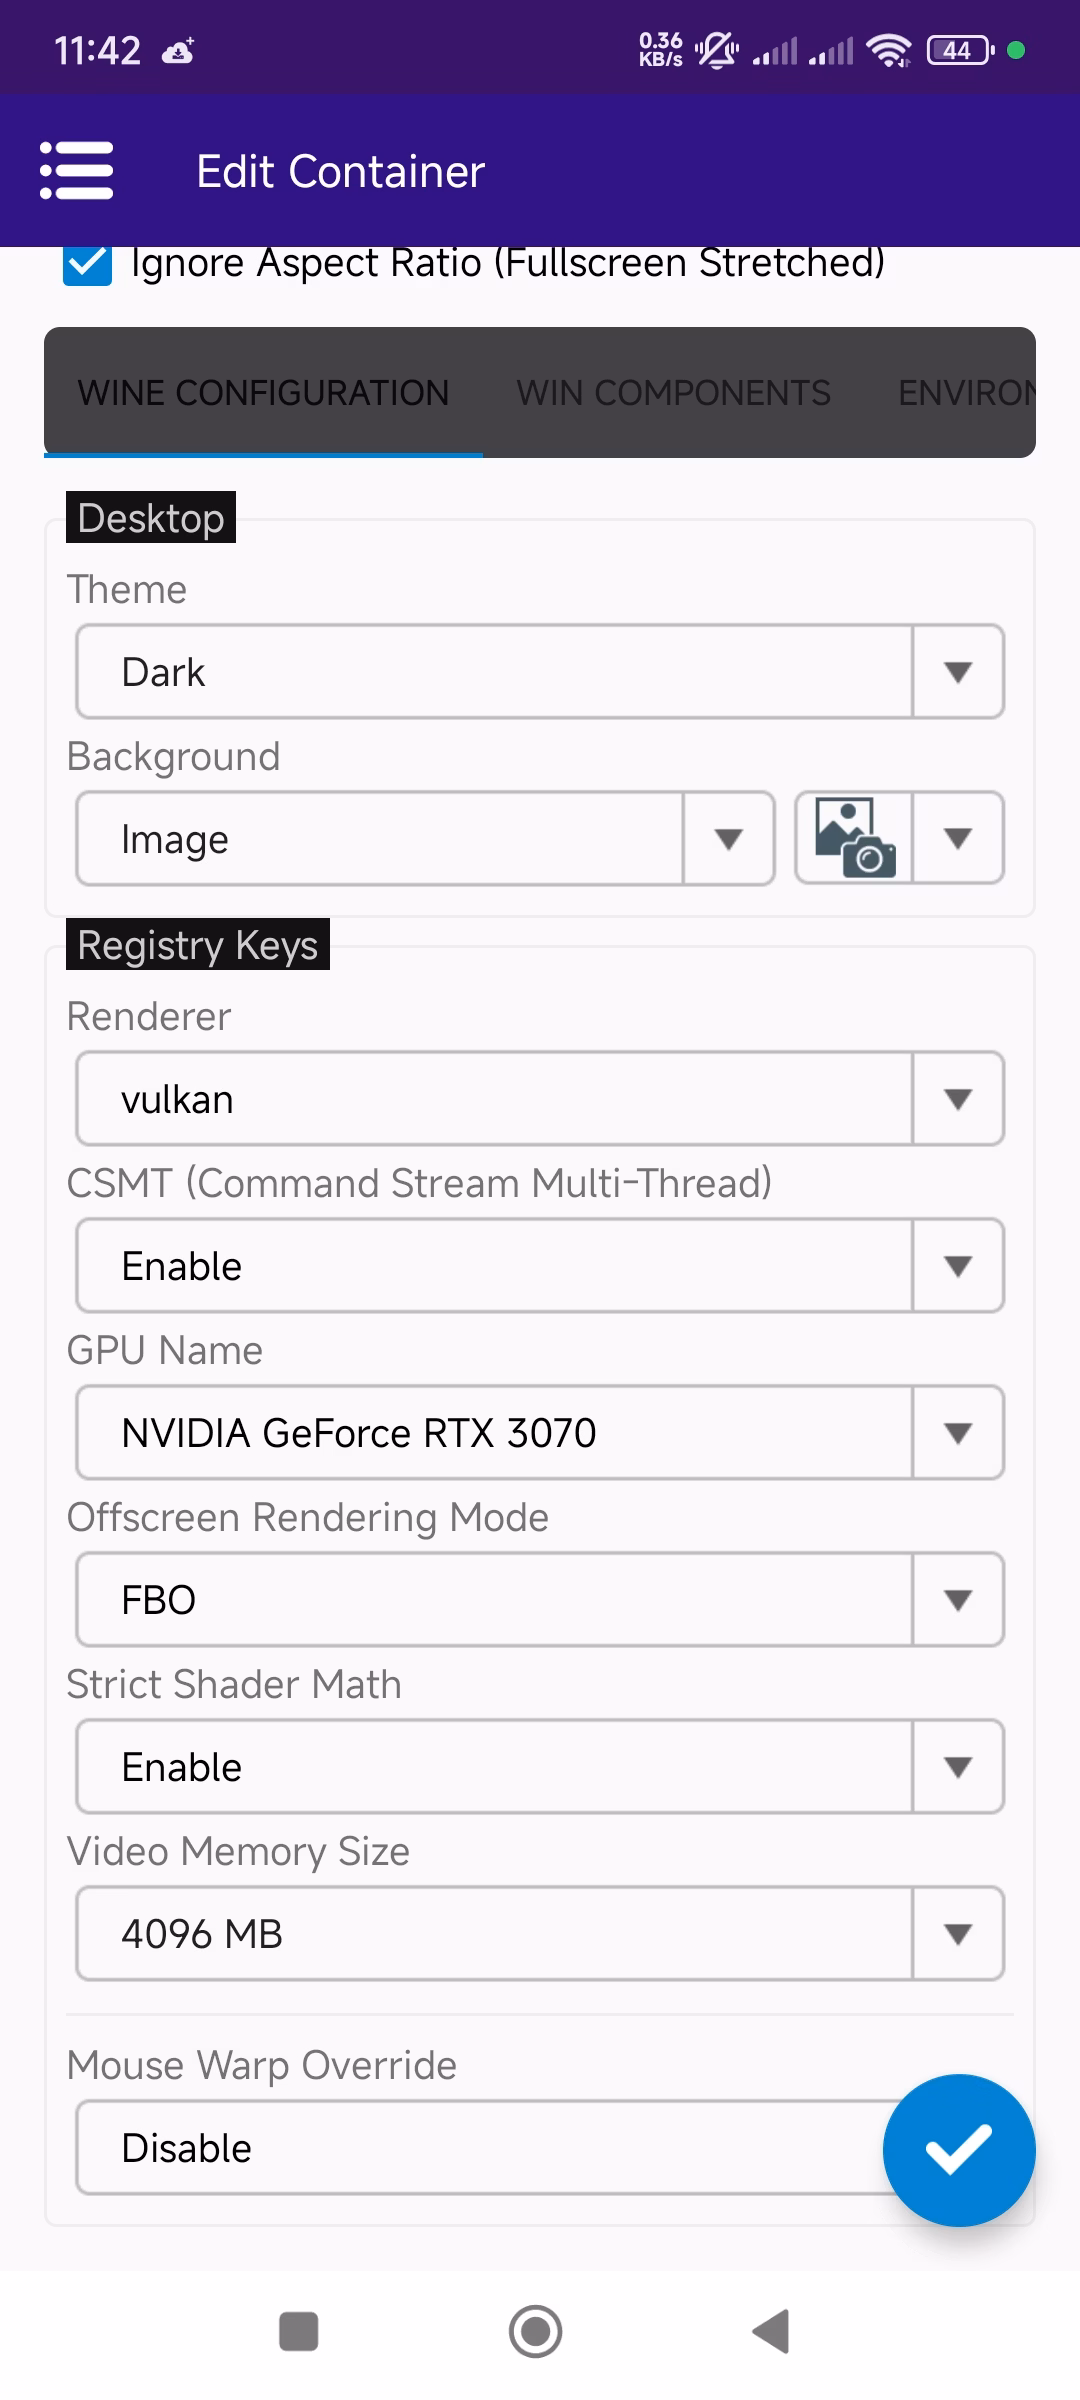Viewport: 1080px width, 2400px height.
Task: Open the Background type dropdown showing Image
Action: coord(425,839)
